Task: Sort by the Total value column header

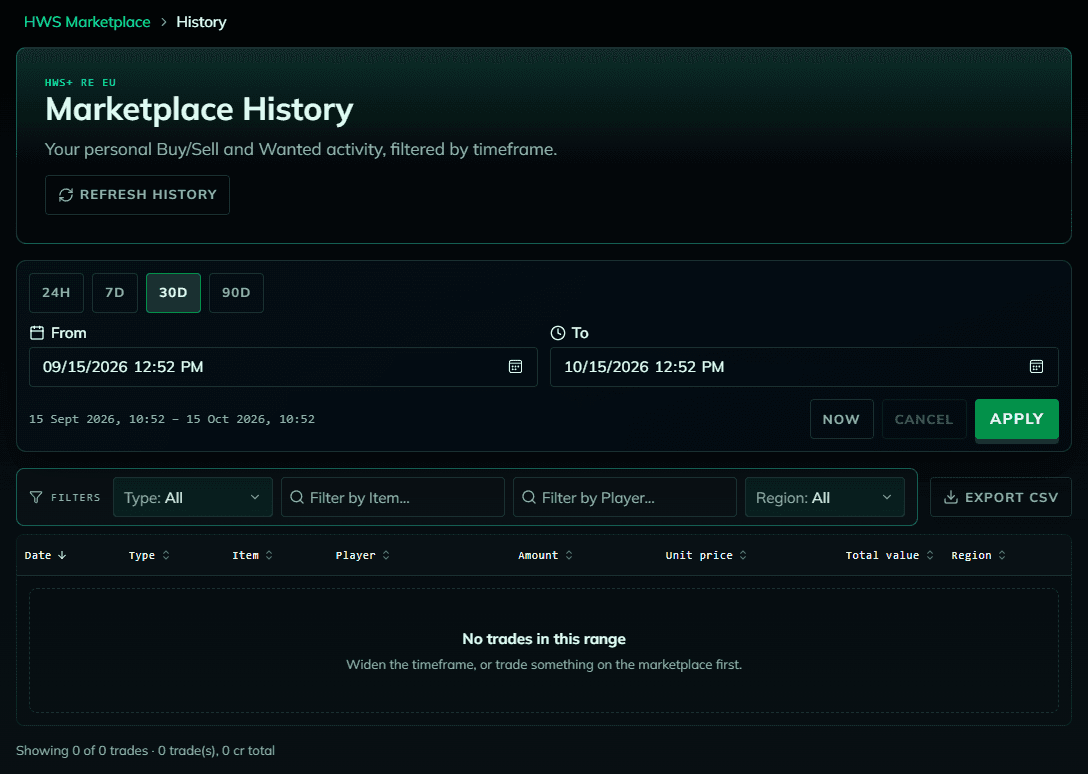Action: [x=890, y=555]
